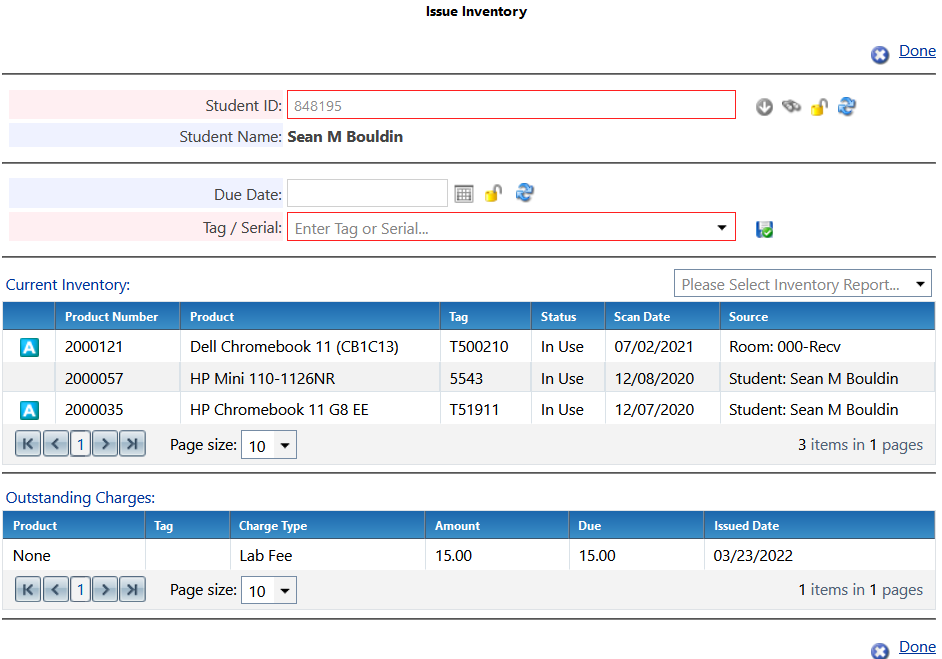
Task: Select product number 2000035
Action: 94,410
